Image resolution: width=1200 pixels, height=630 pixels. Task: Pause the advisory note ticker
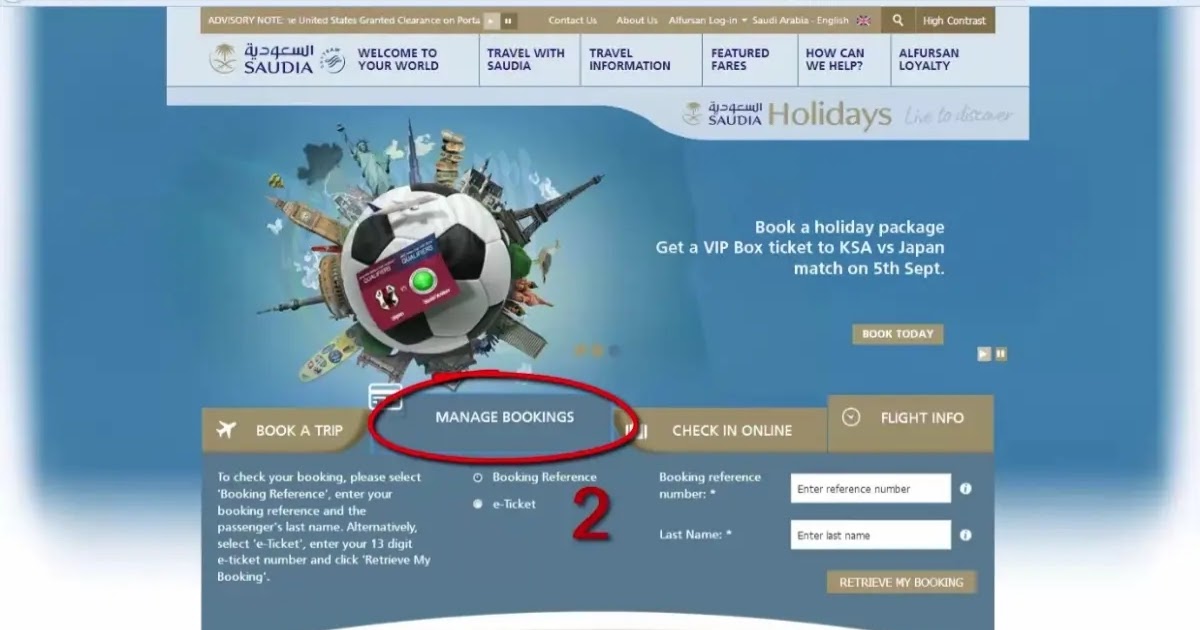509,20
